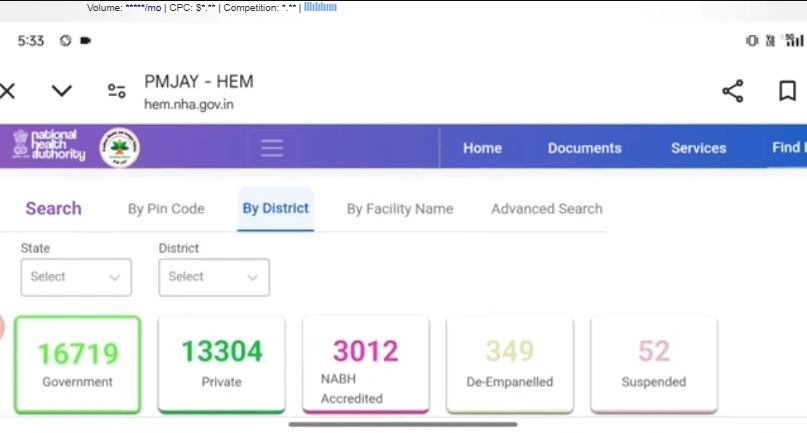
Task: Expand the State select dropdown
Action: (x=76, y=278)
